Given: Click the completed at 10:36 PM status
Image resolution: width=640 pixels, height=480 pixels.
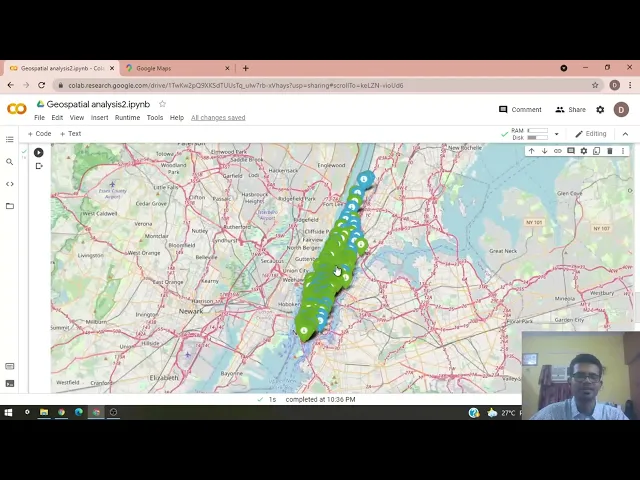Looking at the screenshot, I should coord(320,400).
